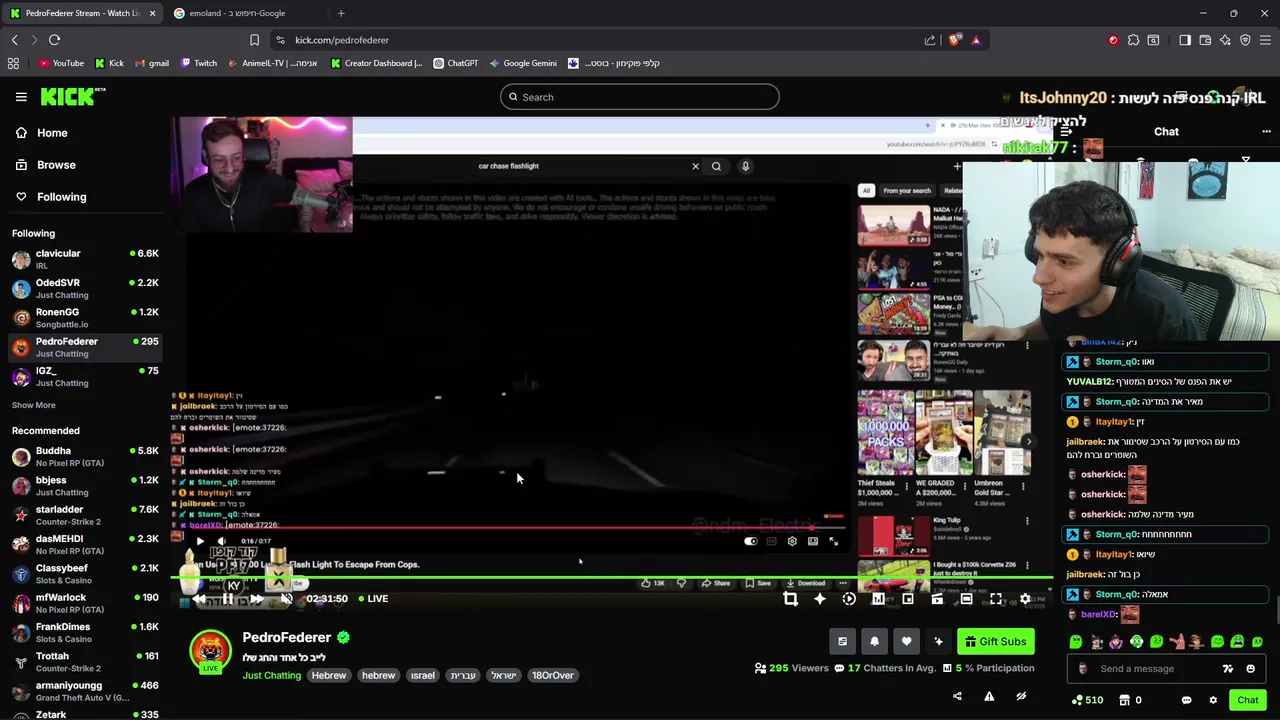This screenshot has width=1280, height=720.
Task: Click the chat bubble icon near settings
Action: click(x=1186, y=700)
